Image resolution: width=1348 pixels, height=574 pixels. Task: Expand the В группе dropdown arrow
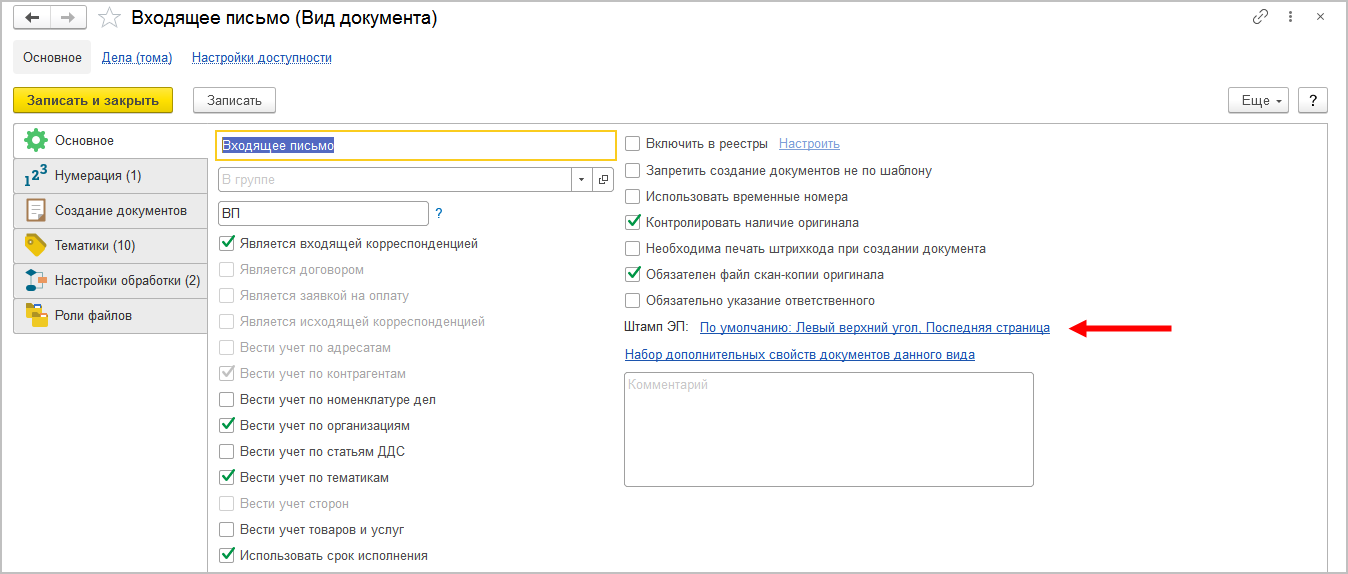[x=581, y=179]
